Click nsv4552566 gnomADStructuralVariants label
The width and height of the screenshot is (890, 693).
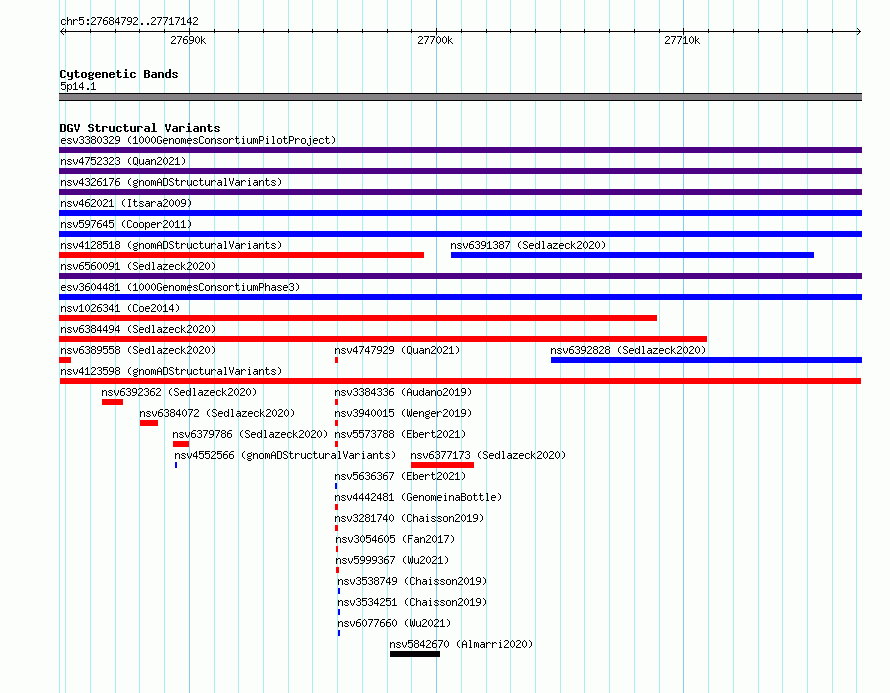click(x=285, y=455)
